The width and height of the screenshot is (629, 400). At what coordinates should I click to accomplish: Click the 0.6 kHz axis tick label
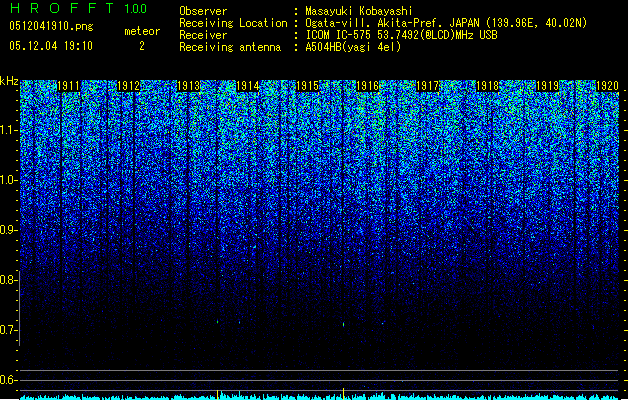[x=8, y=380]
